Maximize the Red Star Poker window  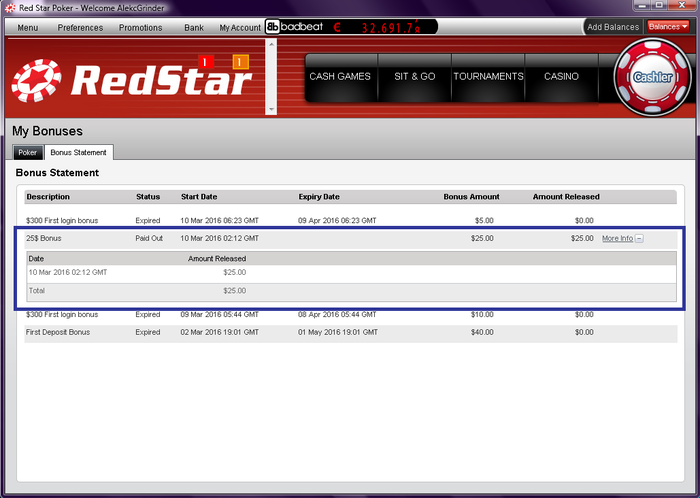point(659,5)
